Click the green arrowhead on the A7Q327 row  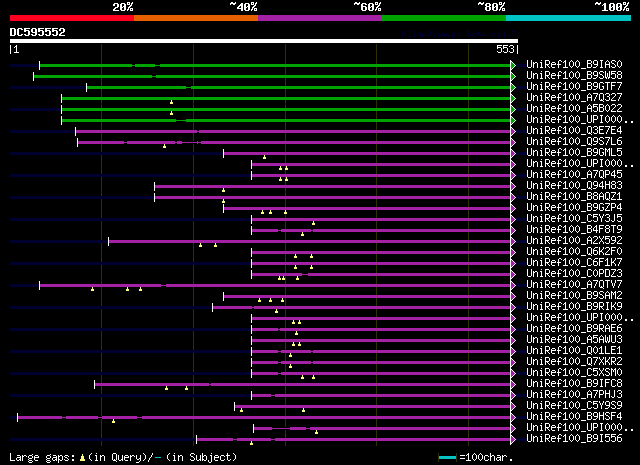pos(513,98)
